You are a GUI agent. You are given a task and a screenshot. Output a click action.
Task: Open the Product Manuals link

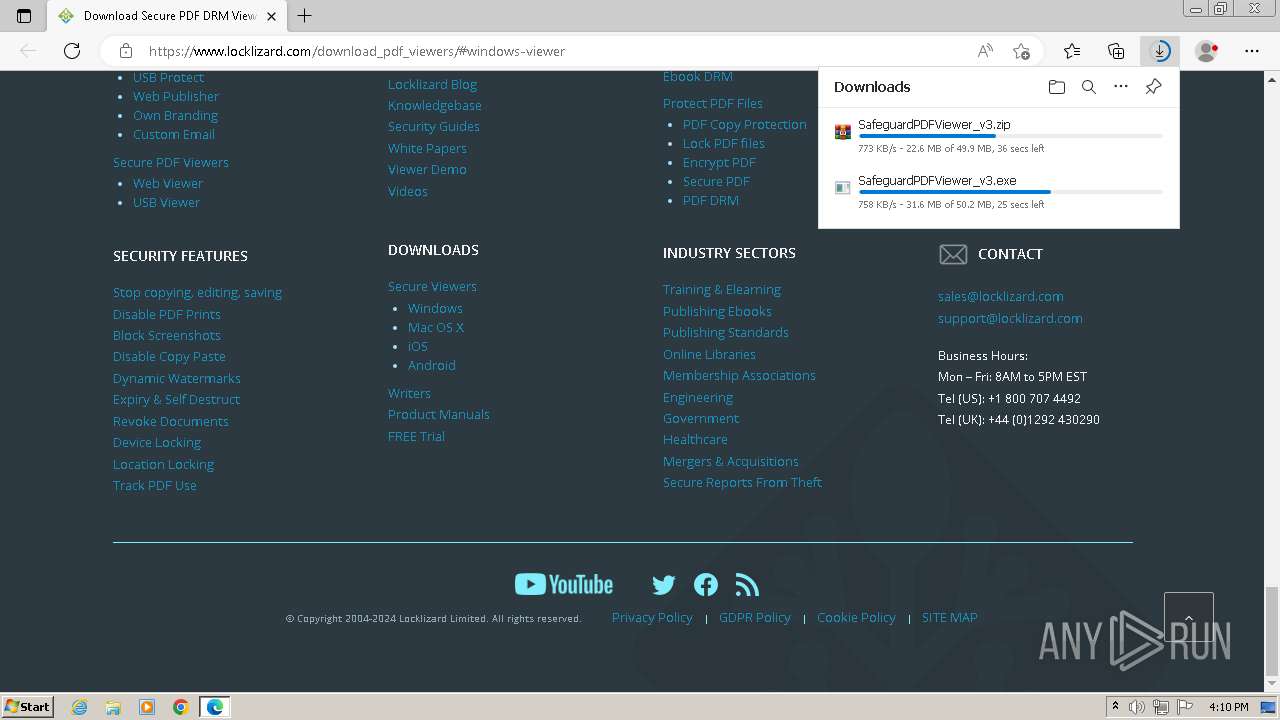439,414
